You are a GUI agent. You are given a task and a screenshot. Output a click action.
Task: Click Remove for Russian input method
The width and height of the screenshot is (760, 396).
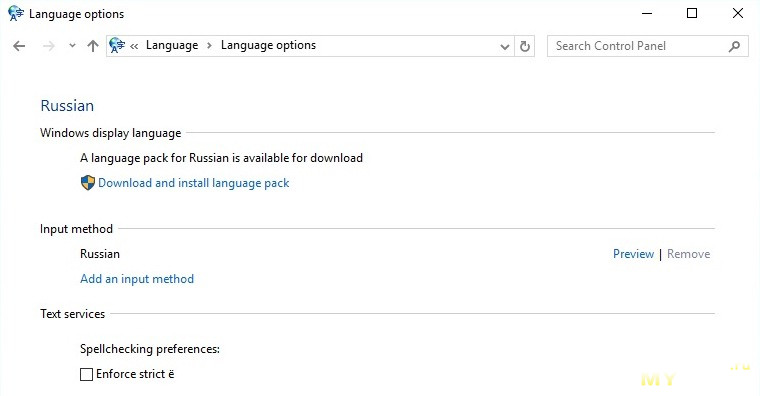pyautogui.click(x=688, y=254)
